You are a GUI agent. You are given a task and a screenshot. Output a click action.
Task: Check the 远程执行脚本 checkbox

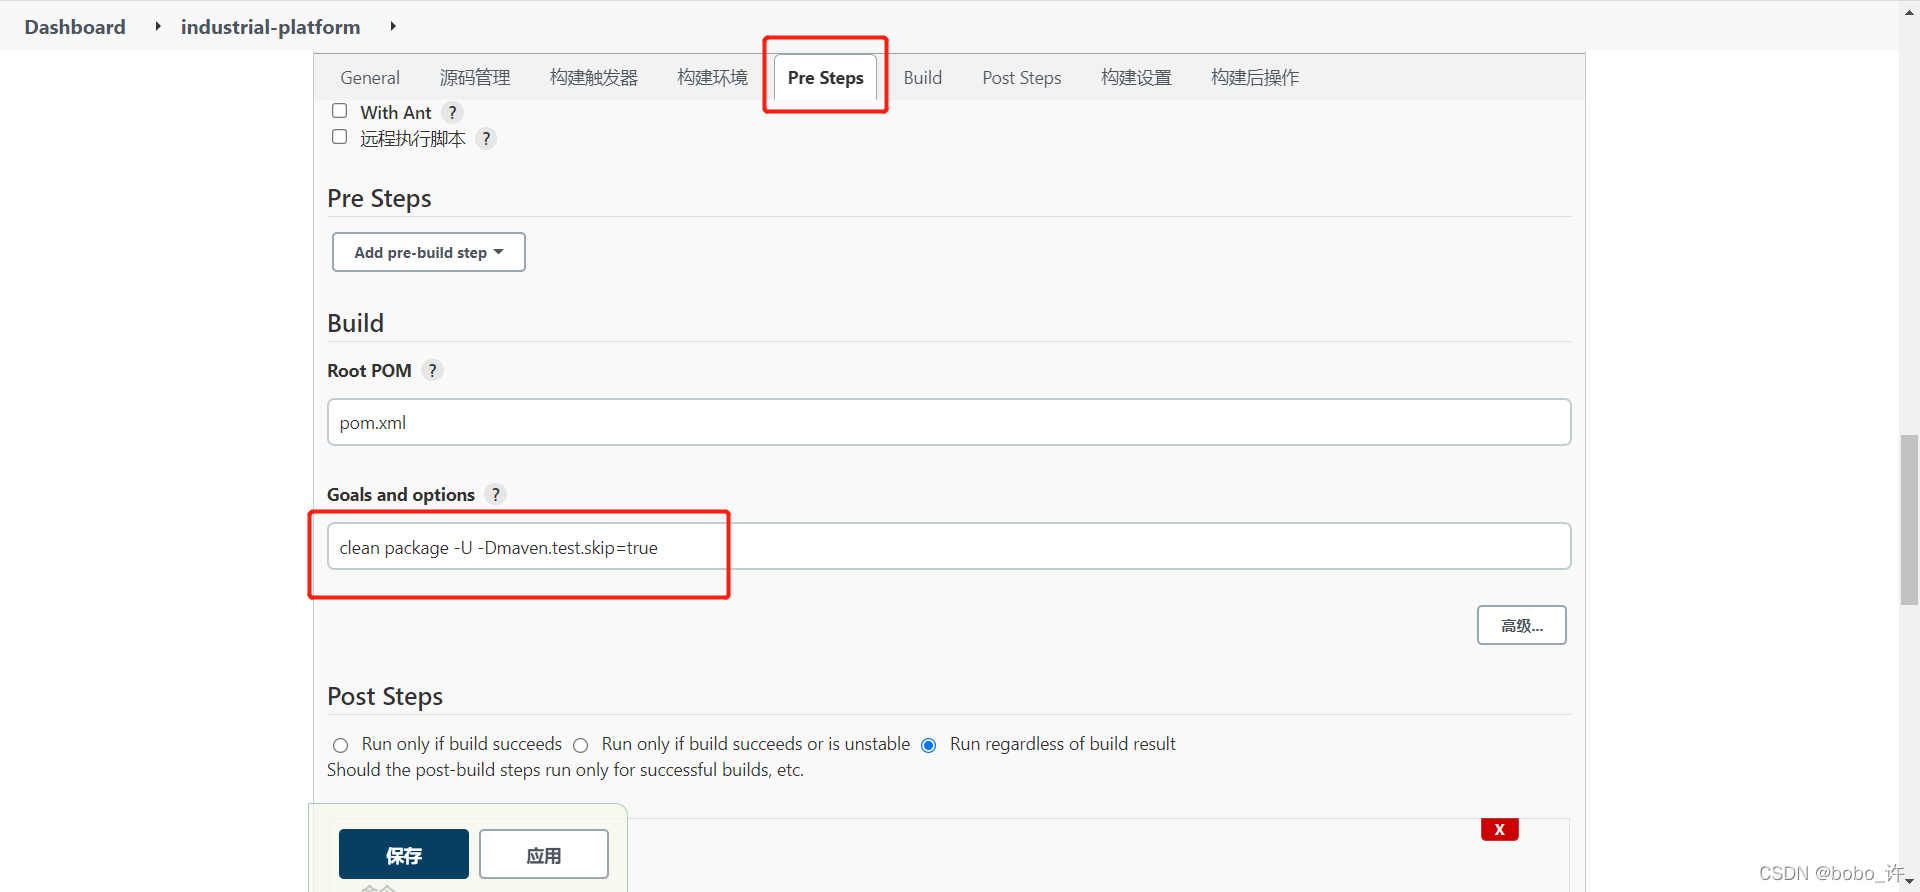click(340, 137)
